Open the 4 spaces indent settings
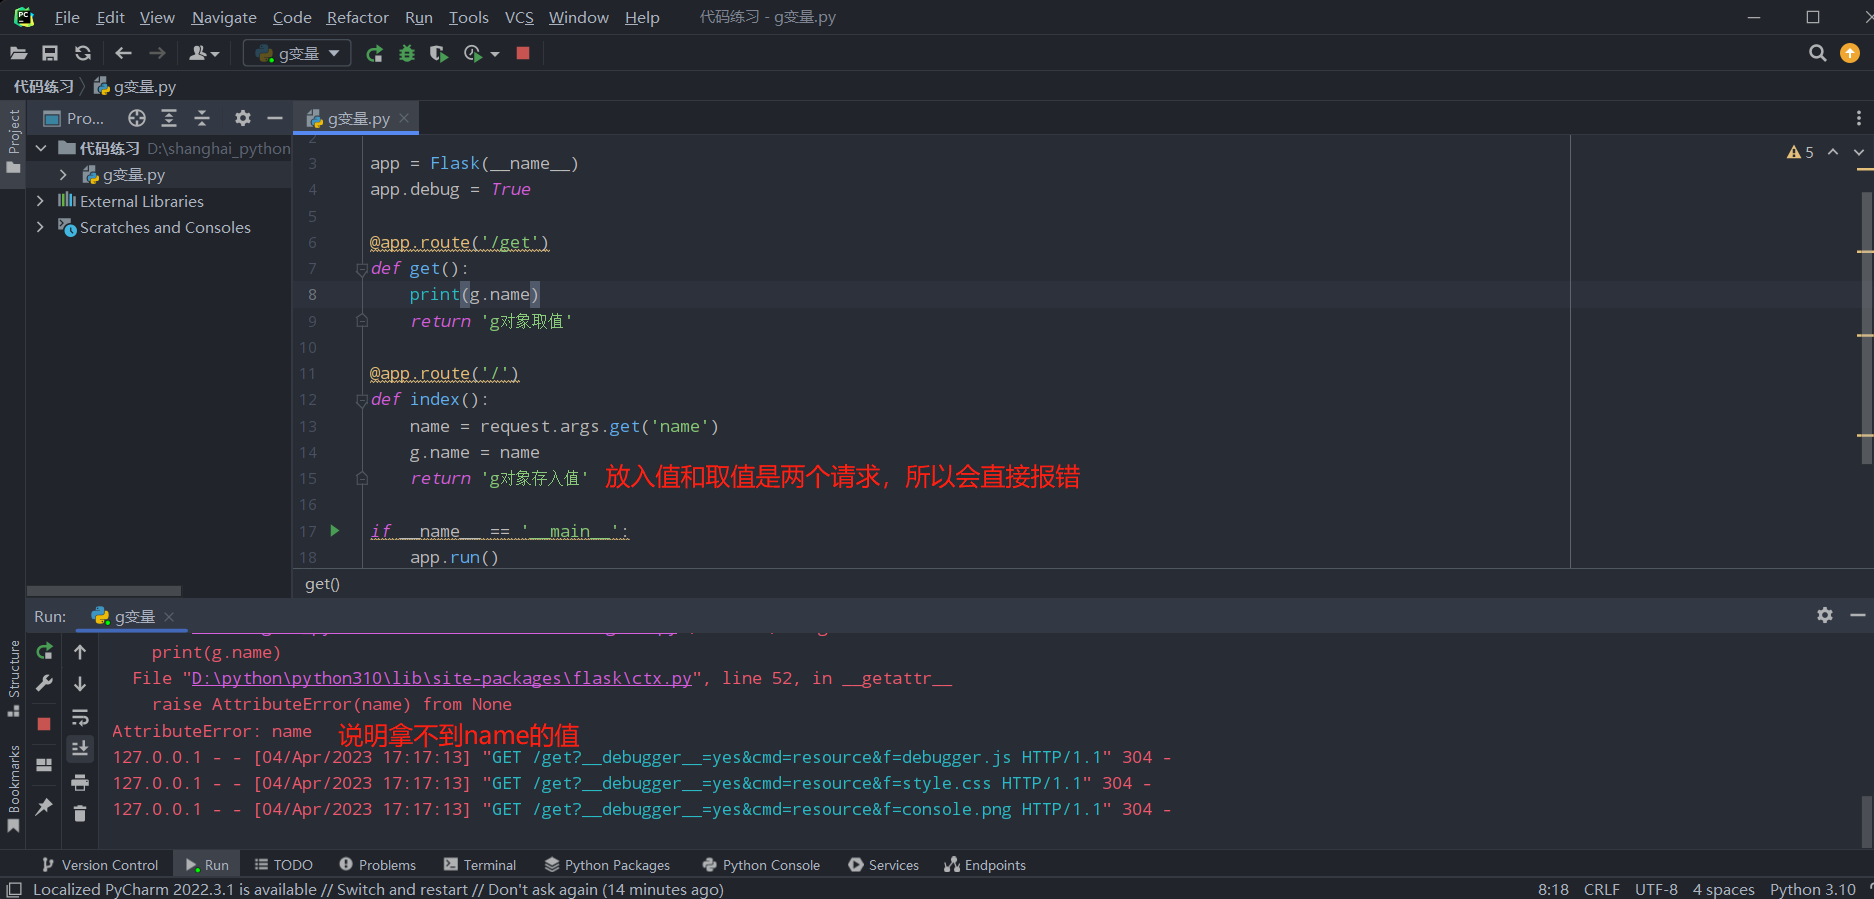The width and height of the screenshot is (1874, 899). pyautogui.click(x=1723, y=889)
